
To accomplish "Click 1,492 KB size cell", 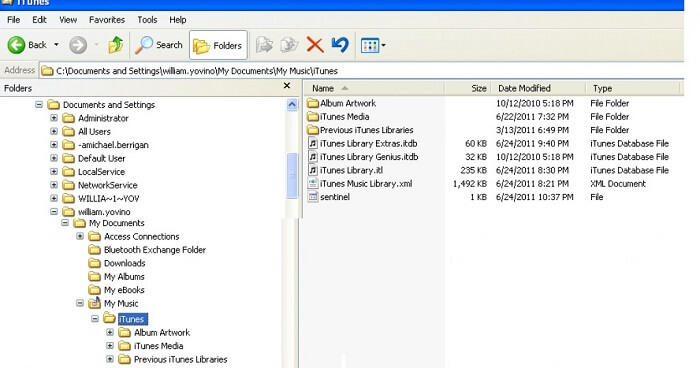I will point(470,184).
